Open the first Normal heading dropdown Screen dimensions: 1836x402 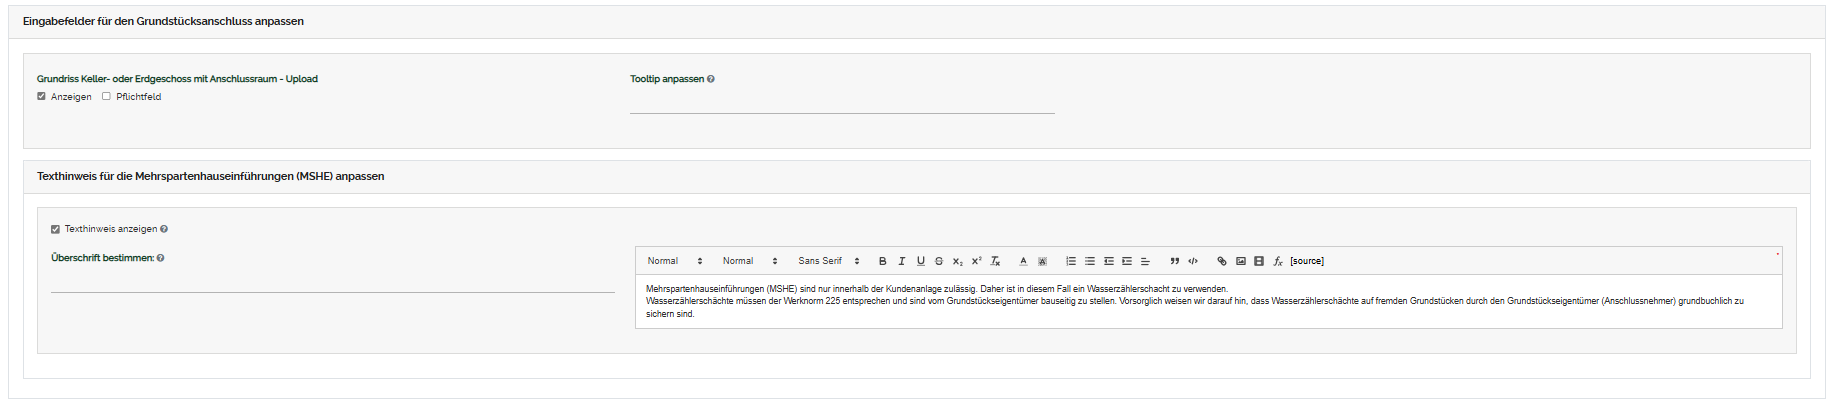674,261
